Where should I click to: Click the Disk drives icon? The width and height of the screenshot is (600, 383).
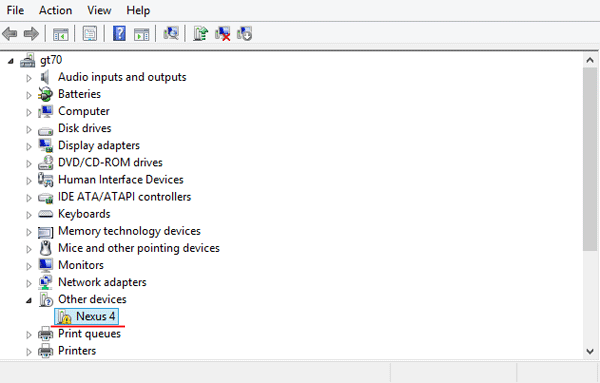coord(46,130)
